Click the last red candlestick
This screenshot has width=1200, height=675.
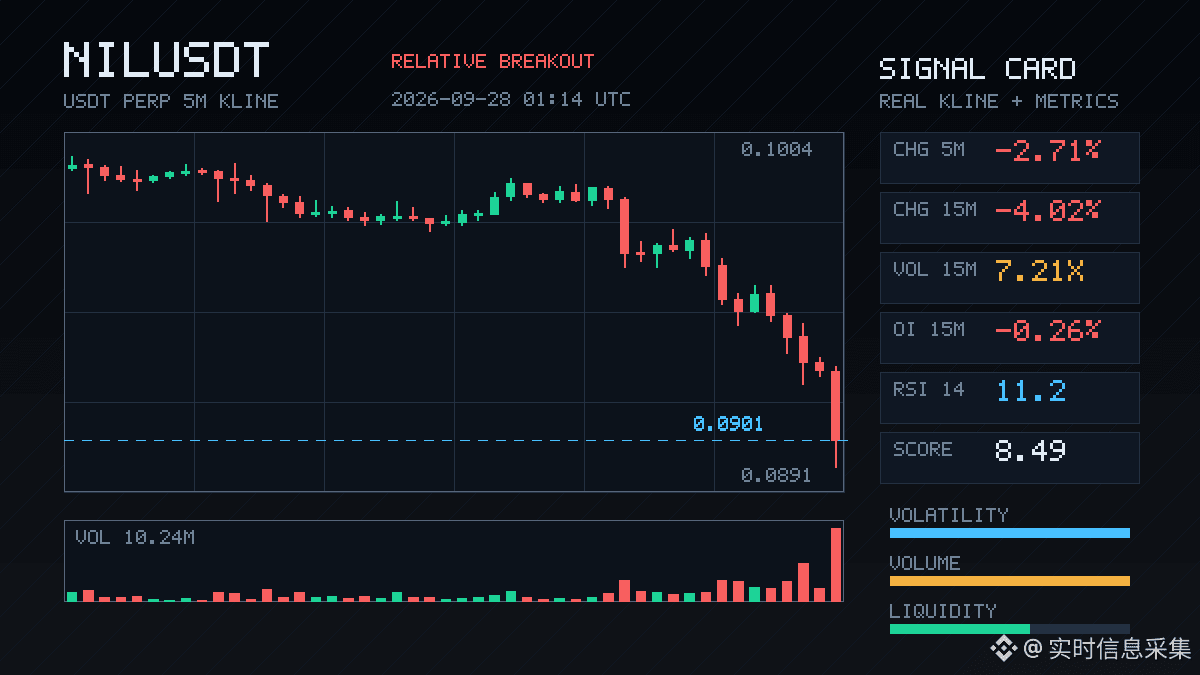tap(836, 417)
